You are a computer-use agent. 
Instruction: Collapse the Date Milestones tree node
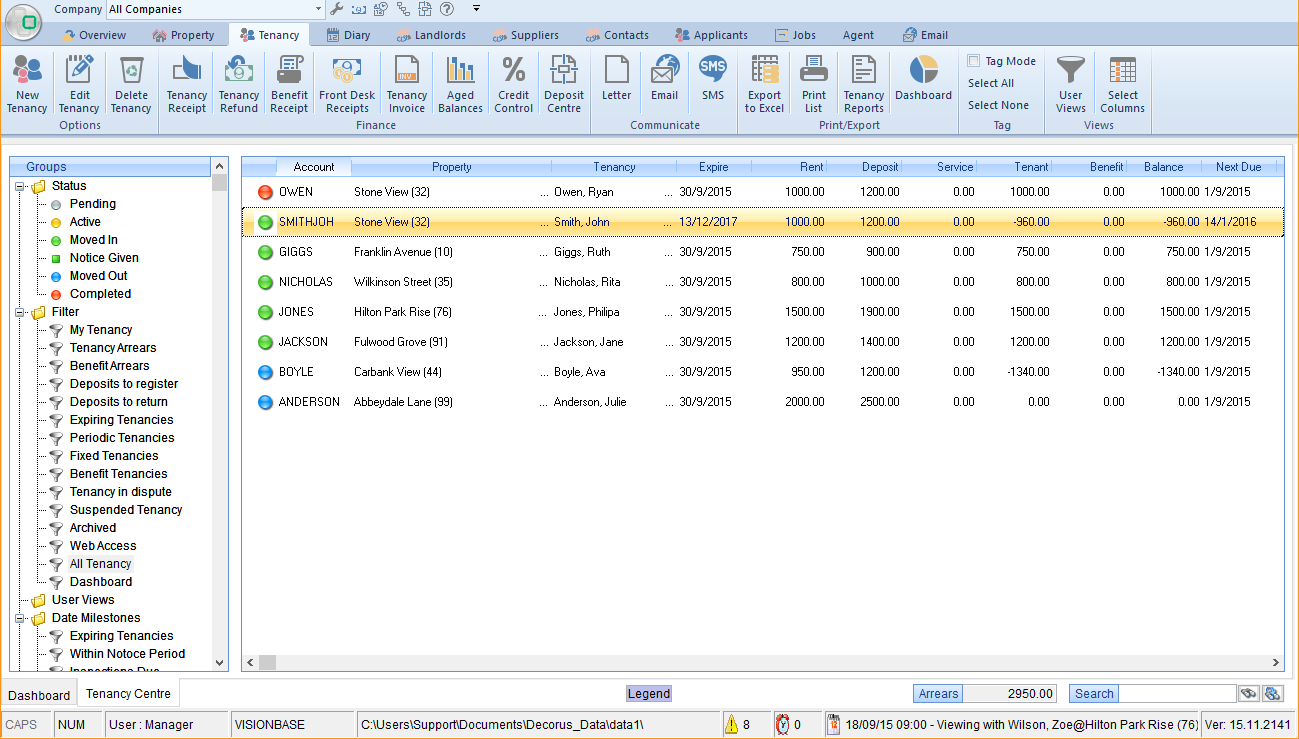(19, 618)
